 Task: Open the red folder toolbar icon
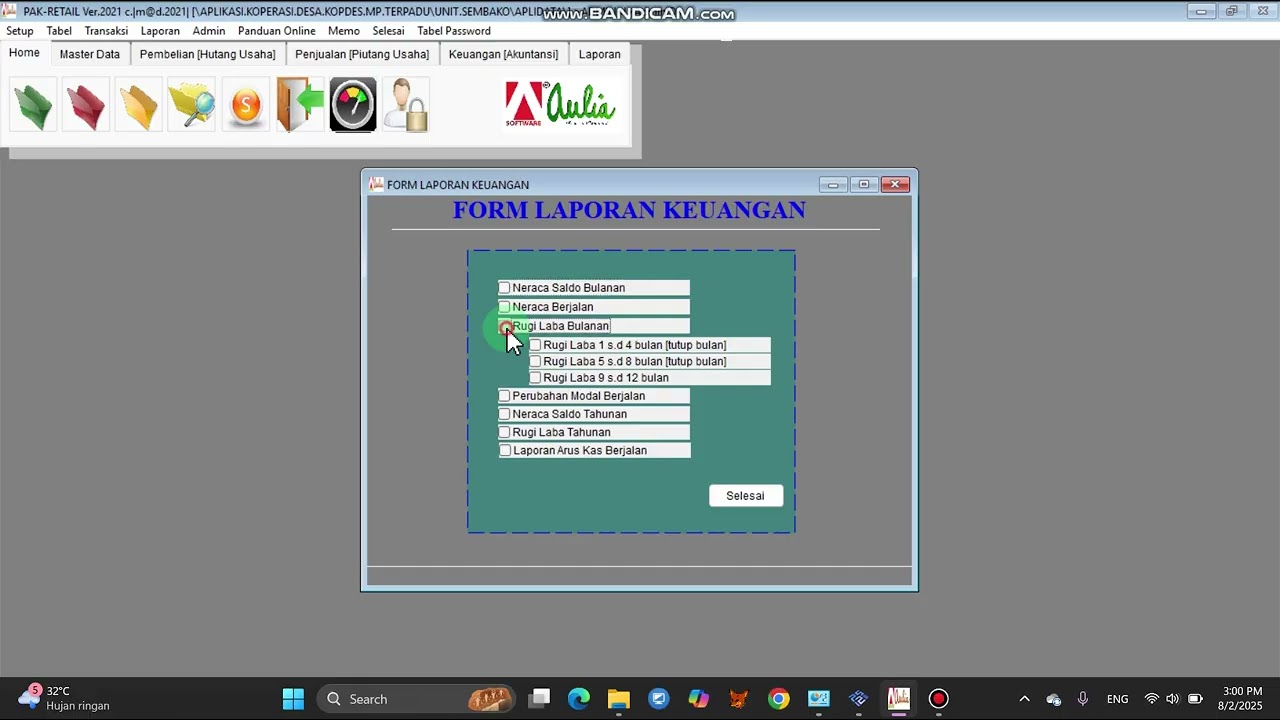tap(86, 105)
